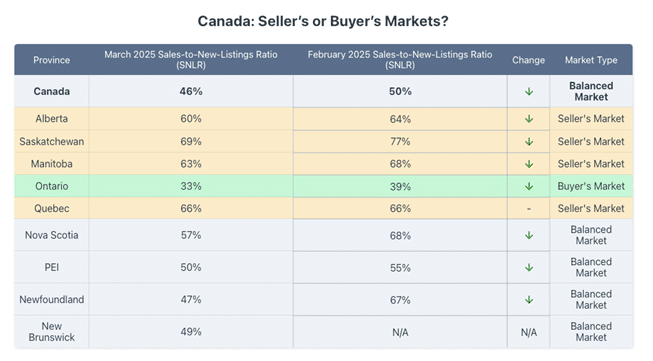
Task: Click the Nova Scotia change arrow
Action: click(529, 235)
